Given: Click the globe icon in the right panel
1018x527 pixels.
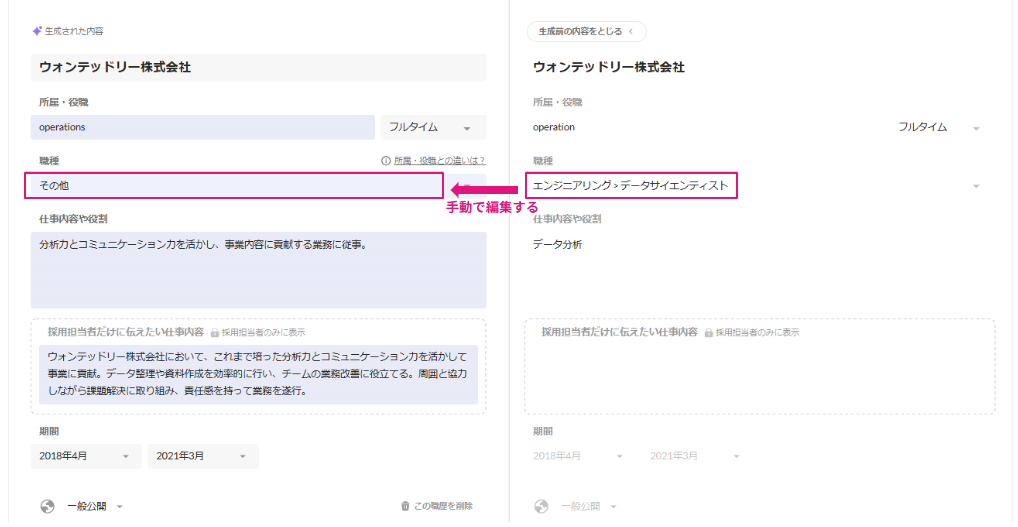Looking at the screenshot, I should (541, 506).
